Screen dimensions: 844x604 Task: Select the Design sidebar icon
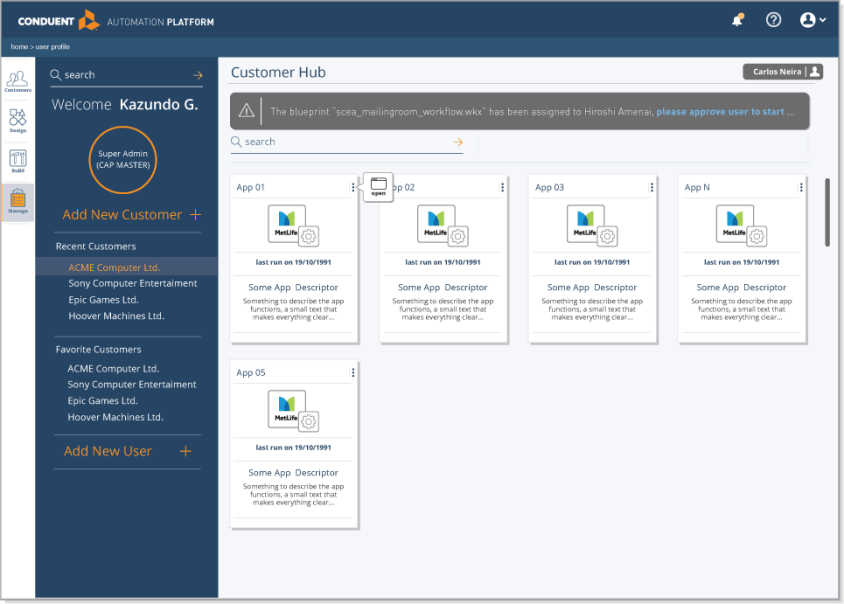tap(17, 120)
